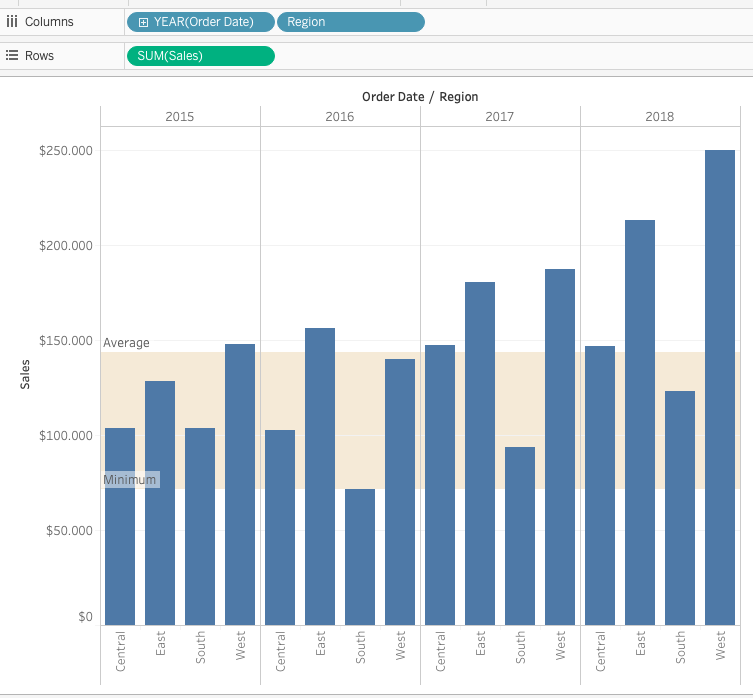Click the highlighted Minimum reference label
Image resolution: width=753 pixels, height=698 pixels.
point(132,479)
